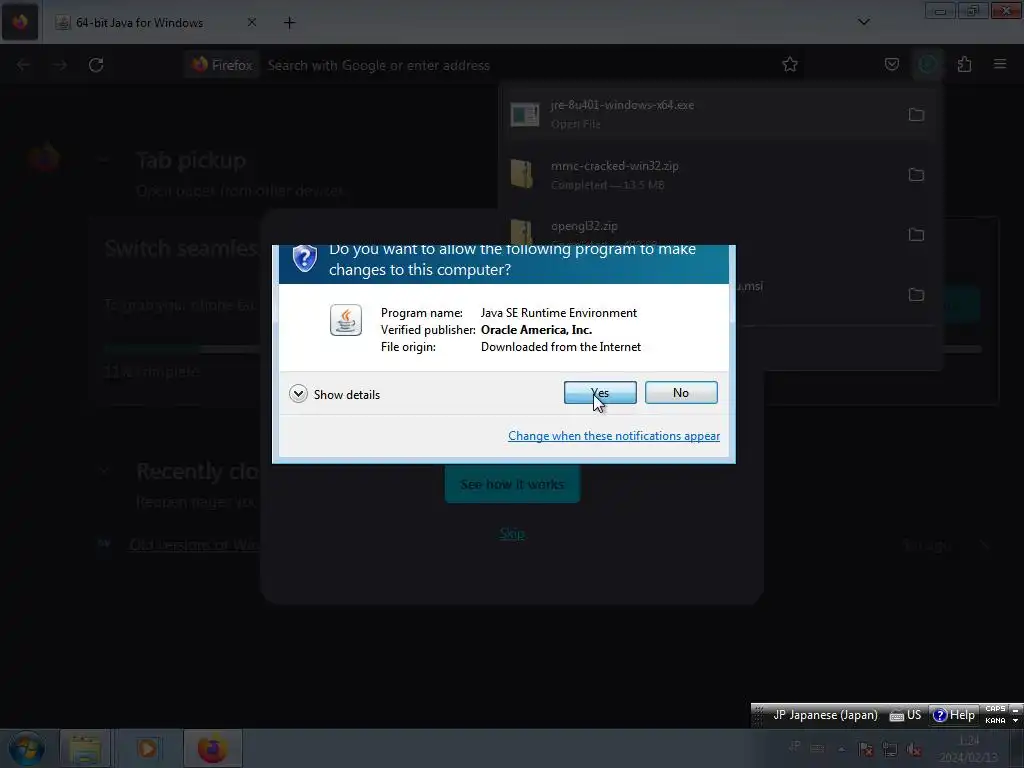The width and height of the screenshot is (1024, 768).
Task: Open Firefox hamburger application menu
Action: click(x=1000, y=64)
